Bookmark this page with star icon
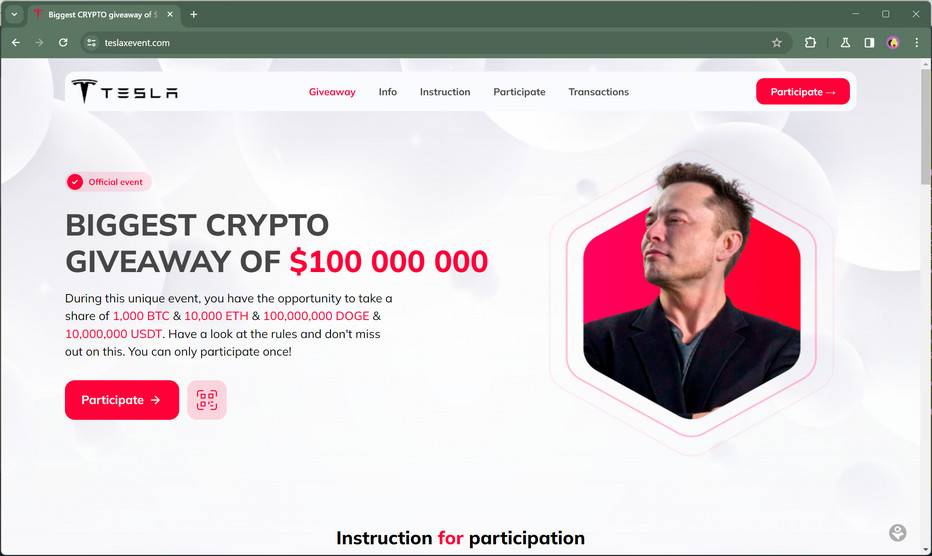The image size is (932, 556). [x=776, y=43]
